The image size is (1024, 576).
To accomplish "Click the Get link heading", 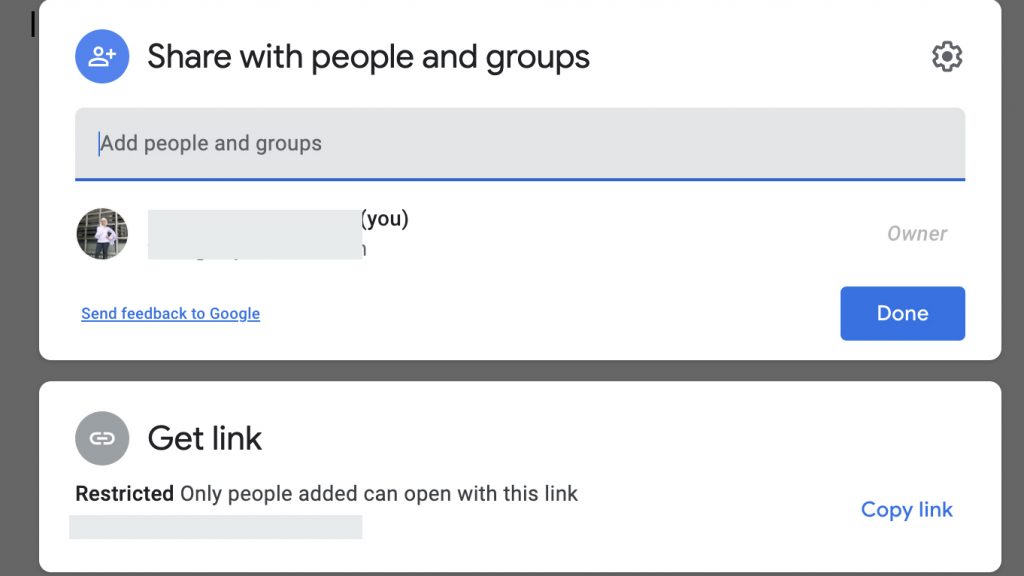I will tap(204, 438).
